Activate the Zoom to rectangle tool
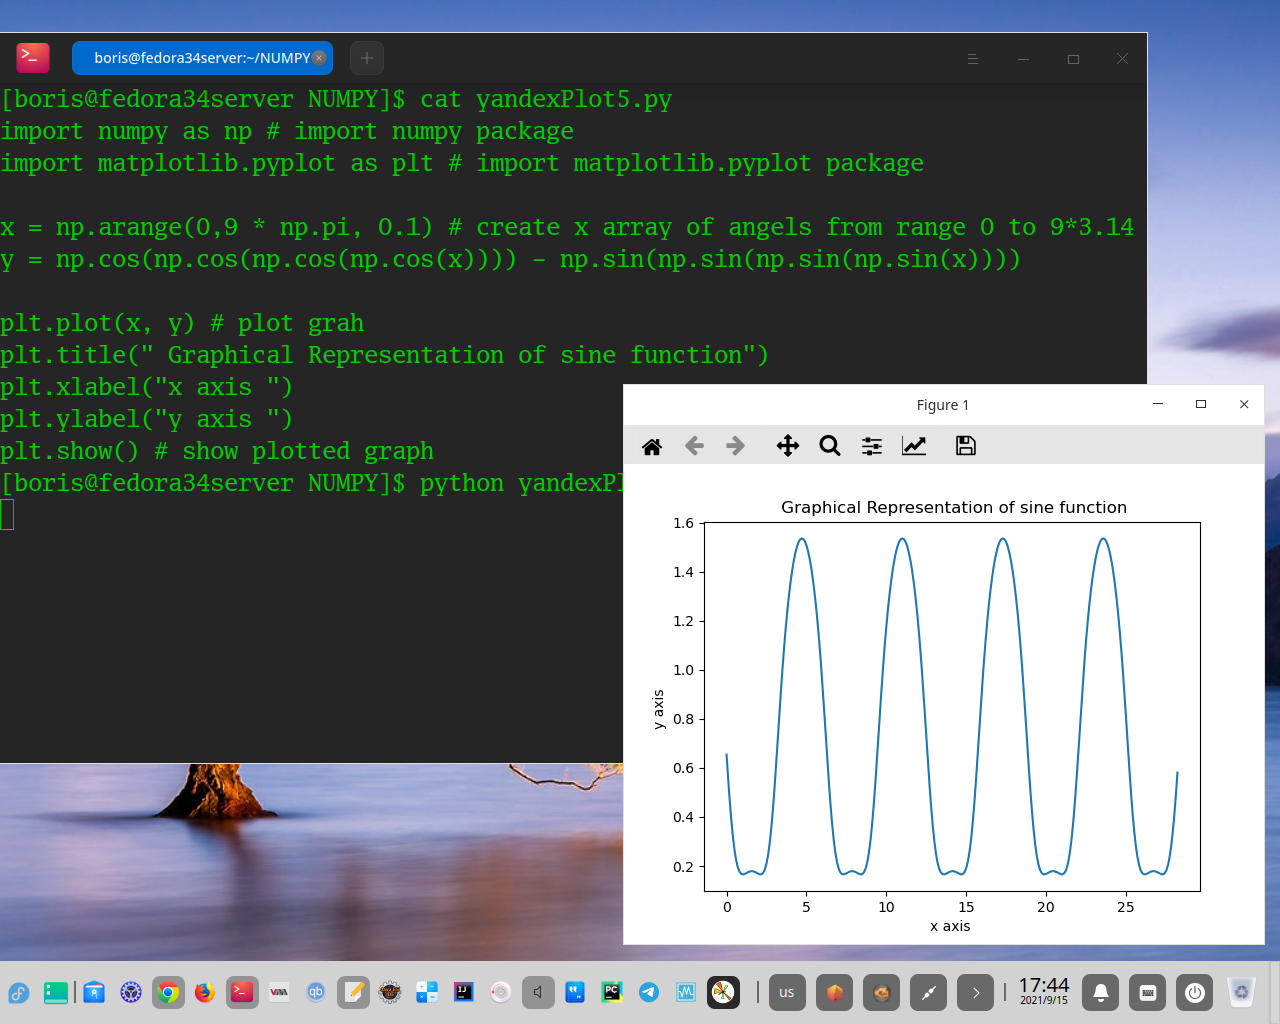Viewport: 1280px width, 1024px height. click(830, 446)
